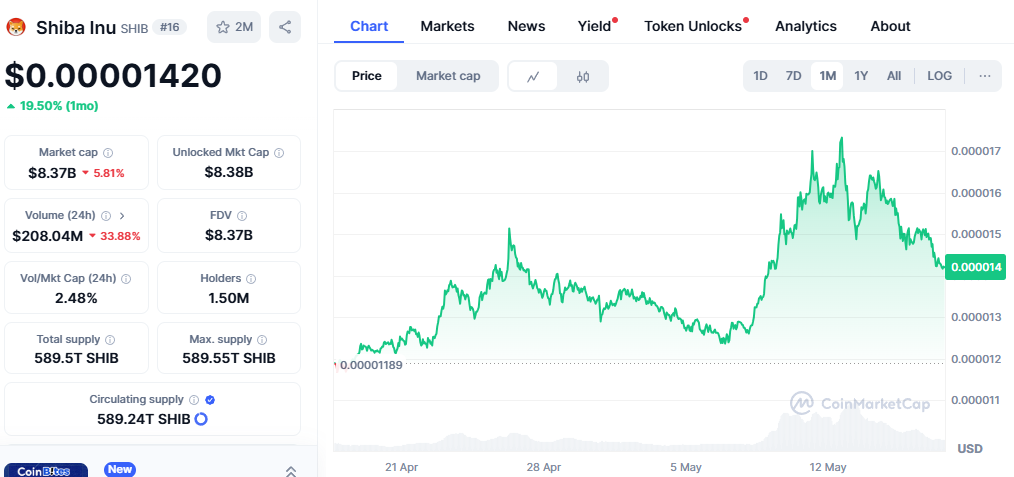Click the circulating supply progress ring
Viewport: 1014px width, 477px height.
pyautogui.click(x=201, y=419)
